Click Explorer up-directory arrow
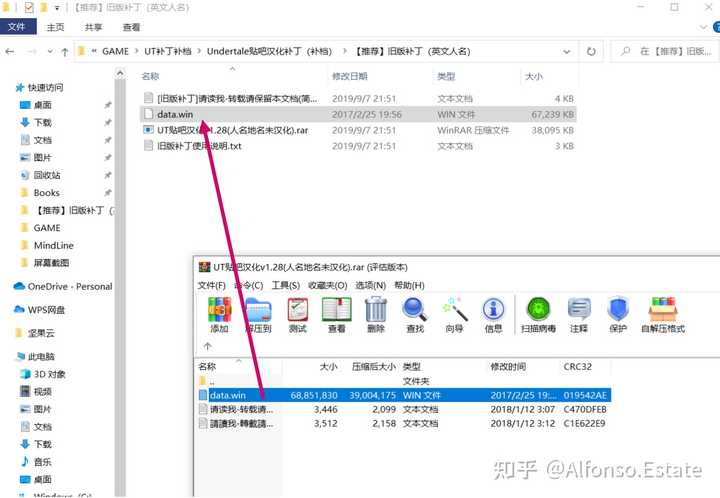The height and width of the screenshot is (498, 720). tap(65, 51)
